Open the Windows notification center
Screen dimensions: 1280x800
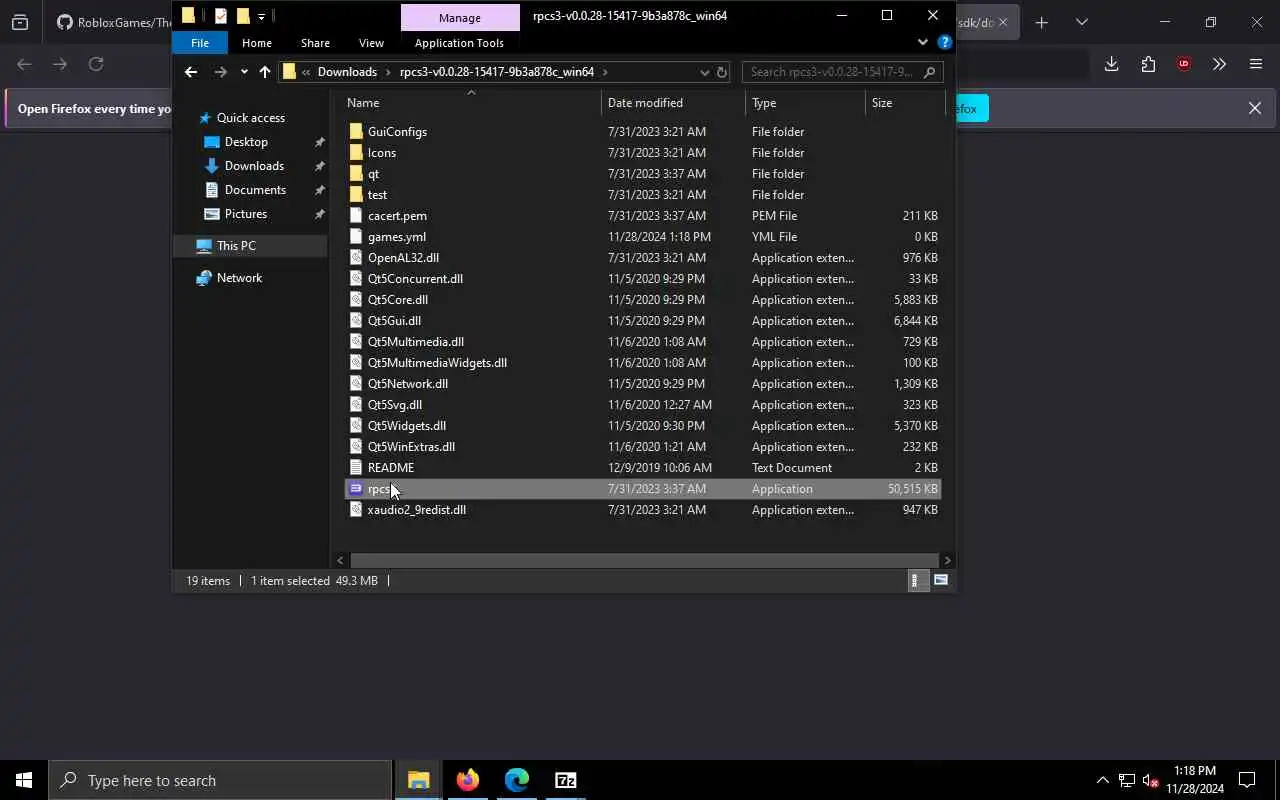(x=1247, y=780)
